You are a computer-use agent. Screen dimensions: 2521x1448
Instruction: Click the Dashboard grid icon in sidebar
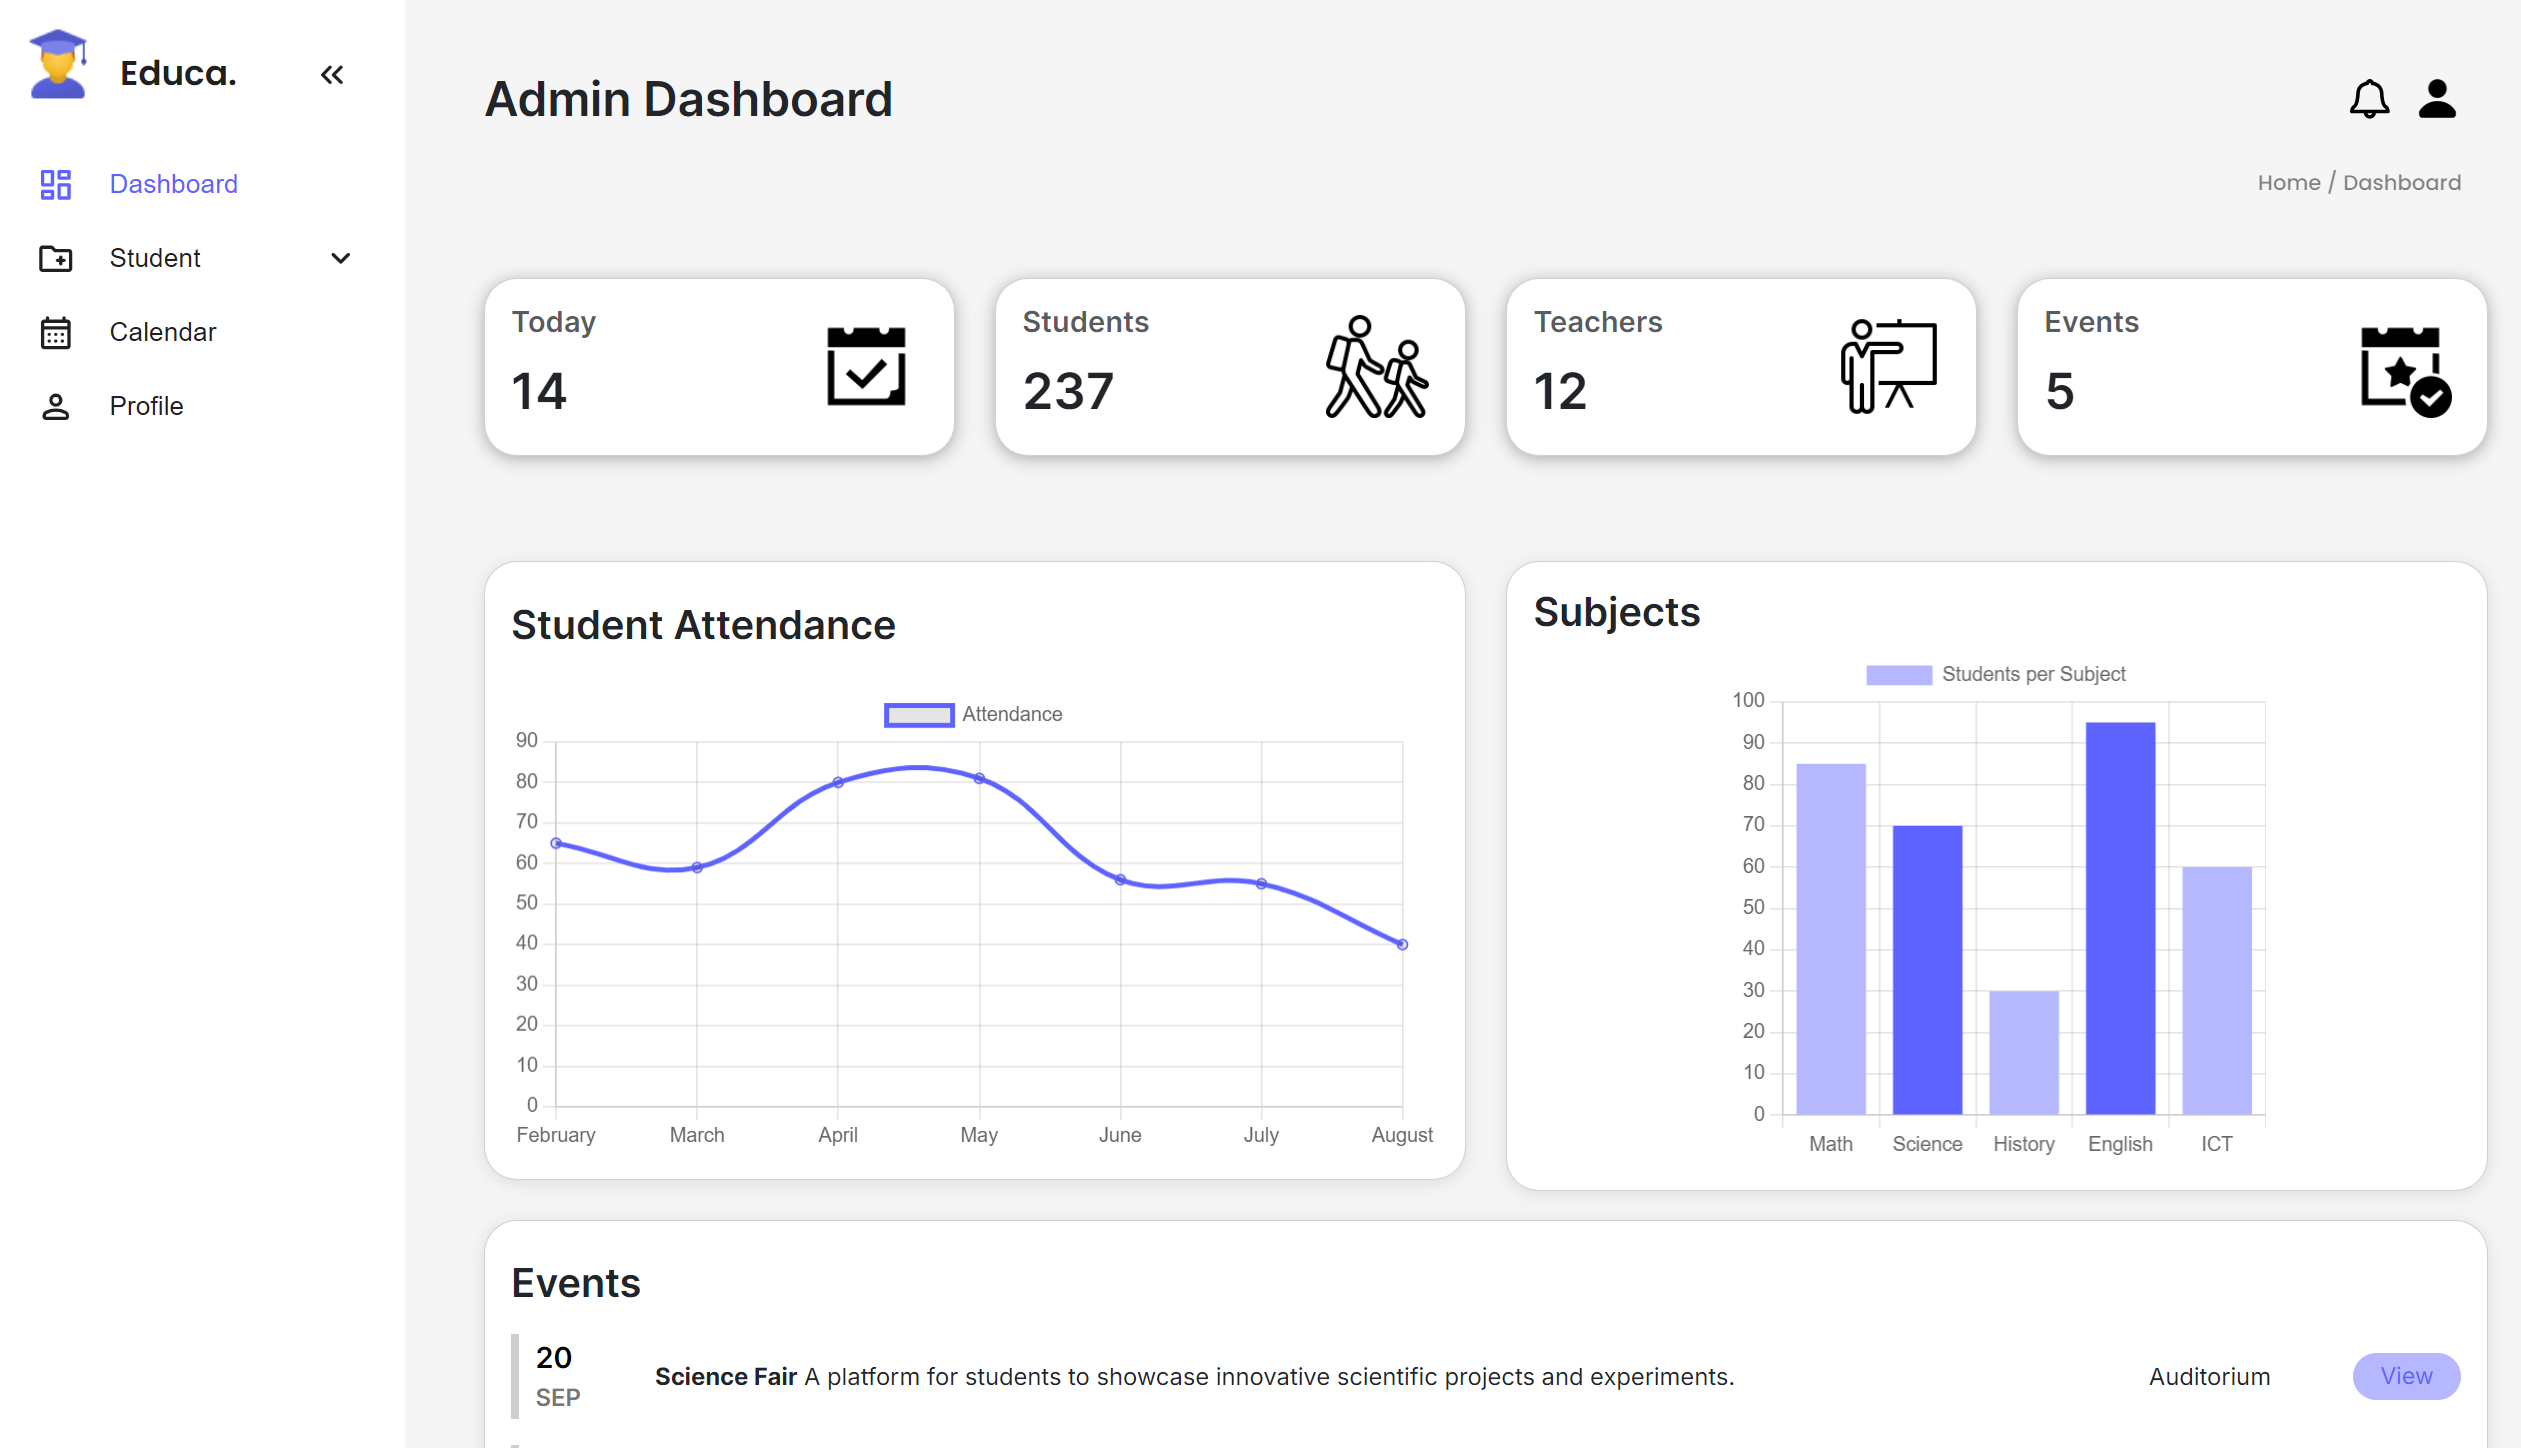(x=56, y=184)
